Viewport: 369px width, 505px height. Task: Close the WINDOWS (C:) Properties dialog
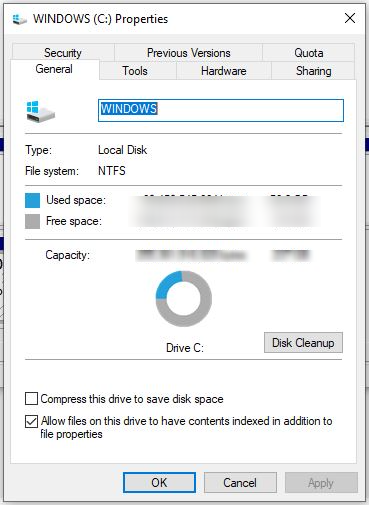click(350, 18)
